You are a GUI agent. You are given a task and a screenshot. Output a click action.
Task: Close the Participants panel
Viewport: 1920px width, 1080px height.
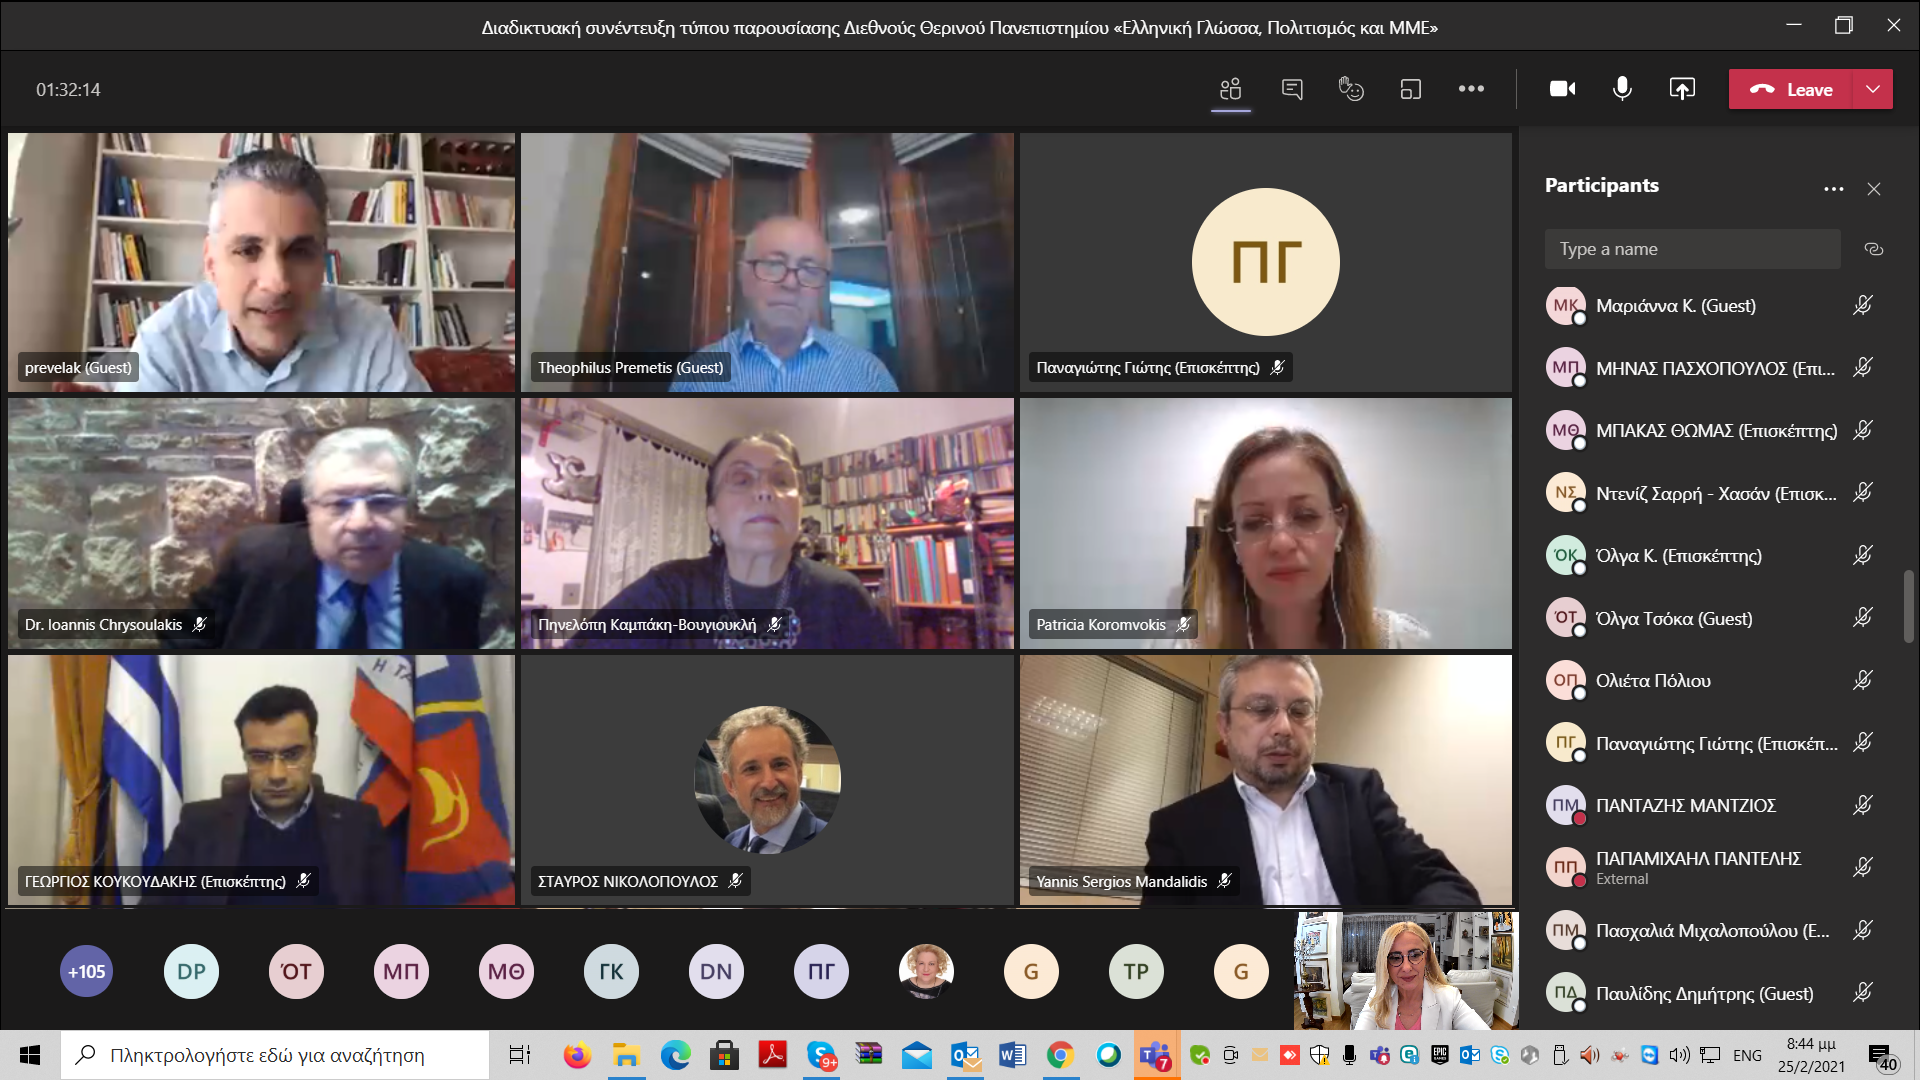point(1874,189)
